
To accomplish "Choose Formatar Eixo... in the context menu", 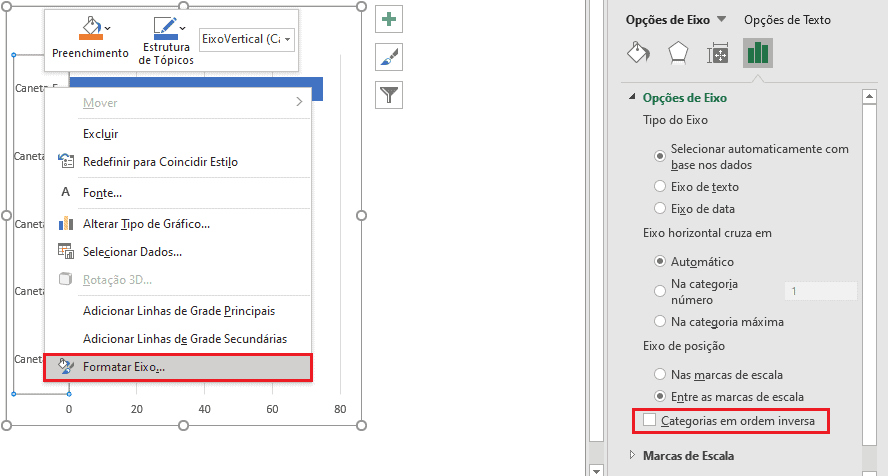I will point(177,367).
